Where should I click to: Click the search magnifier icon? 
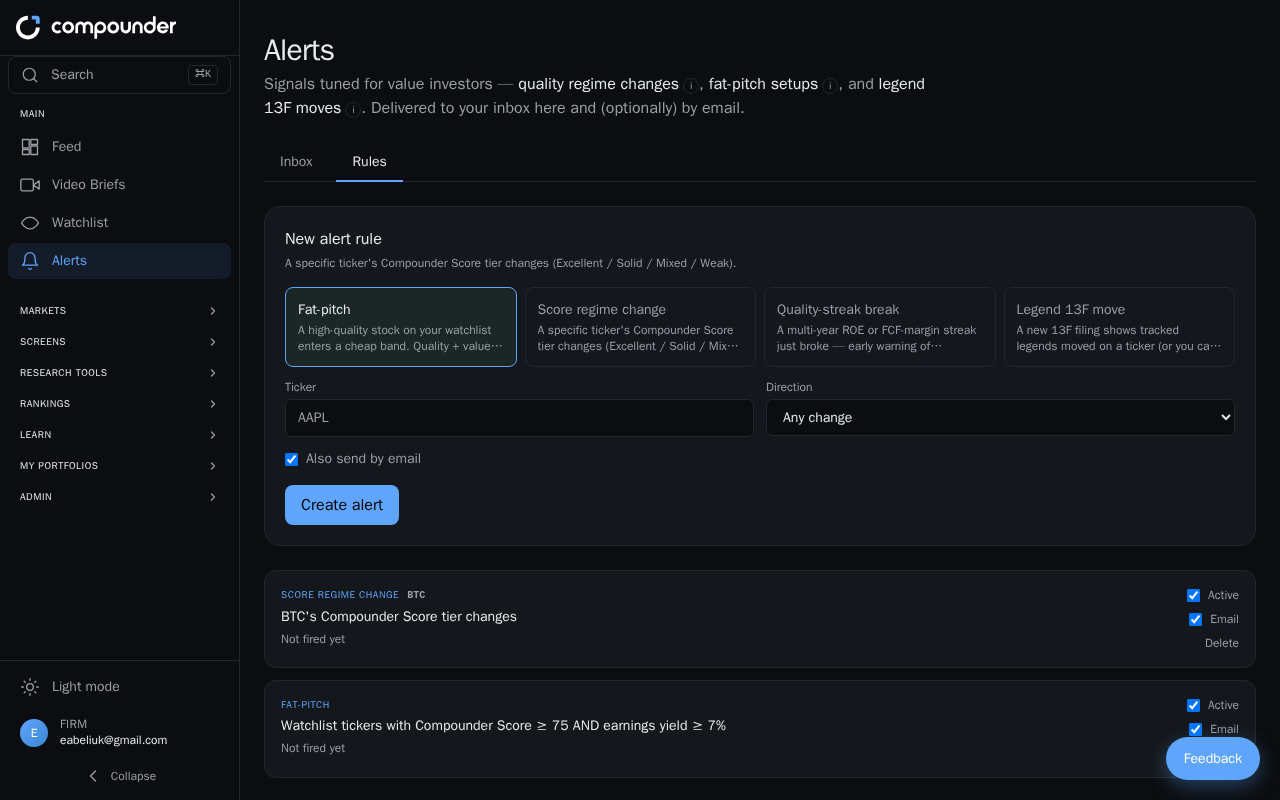pos(30,75)
